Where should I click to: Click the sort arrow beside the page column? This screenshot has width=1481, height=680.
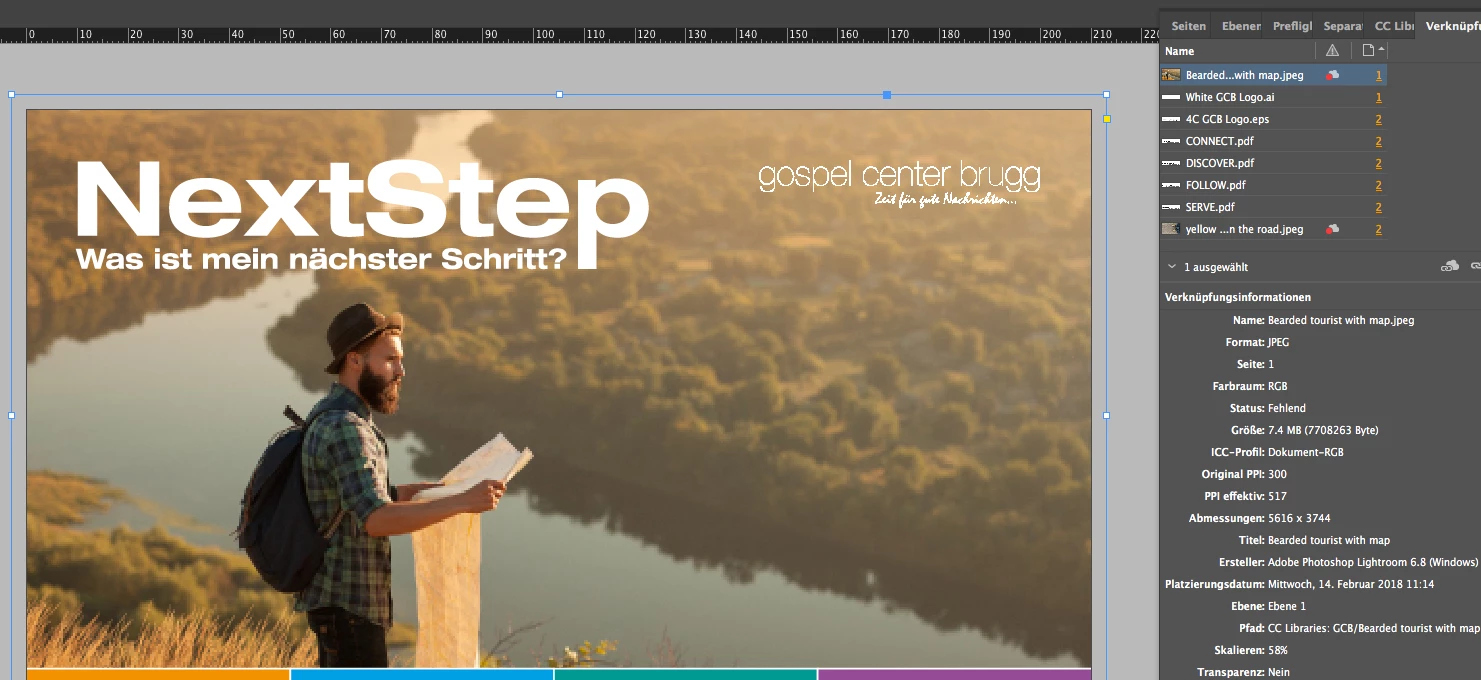click(x=1382, y=50)
